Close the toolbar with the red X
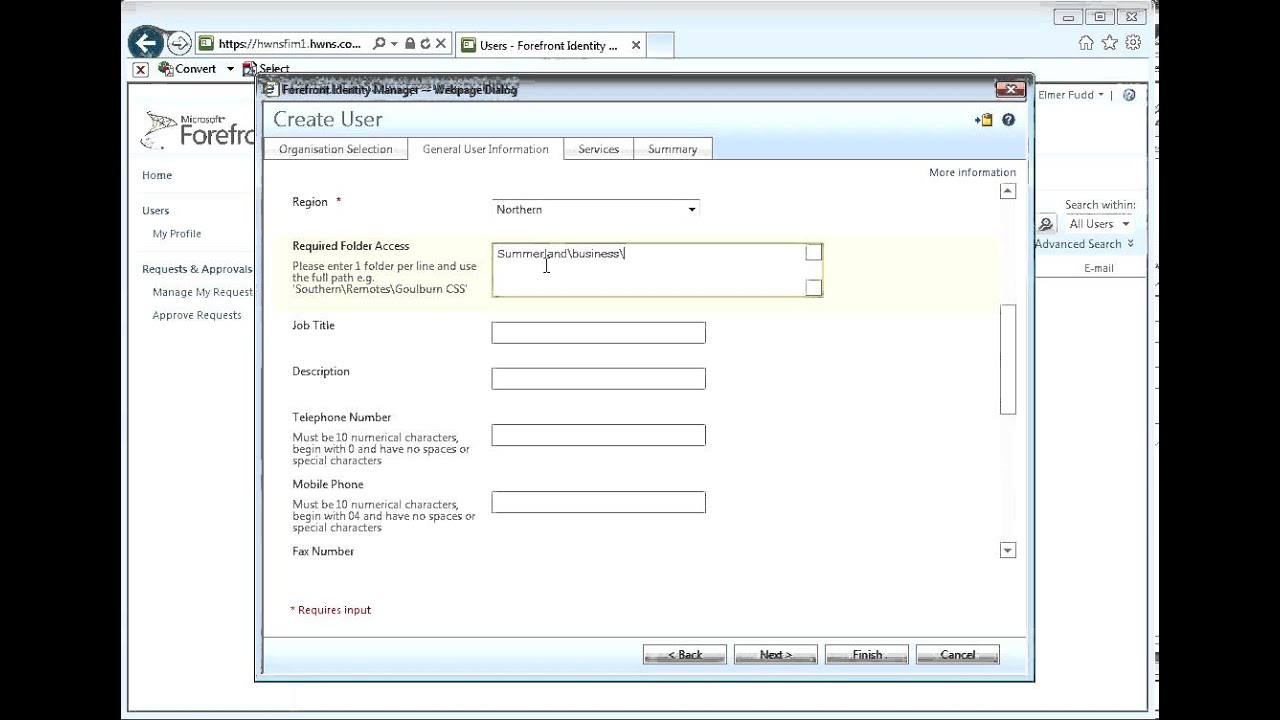Viewport: 1280px width, 720px height. (140, 69)
